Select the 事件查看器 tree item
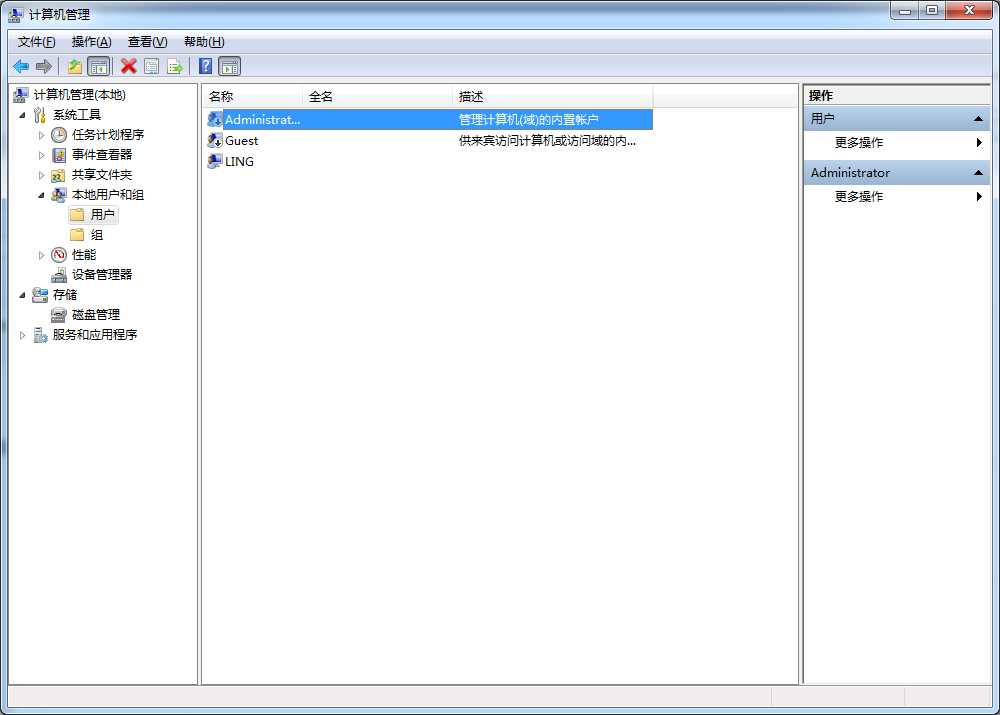 [101, 155]
